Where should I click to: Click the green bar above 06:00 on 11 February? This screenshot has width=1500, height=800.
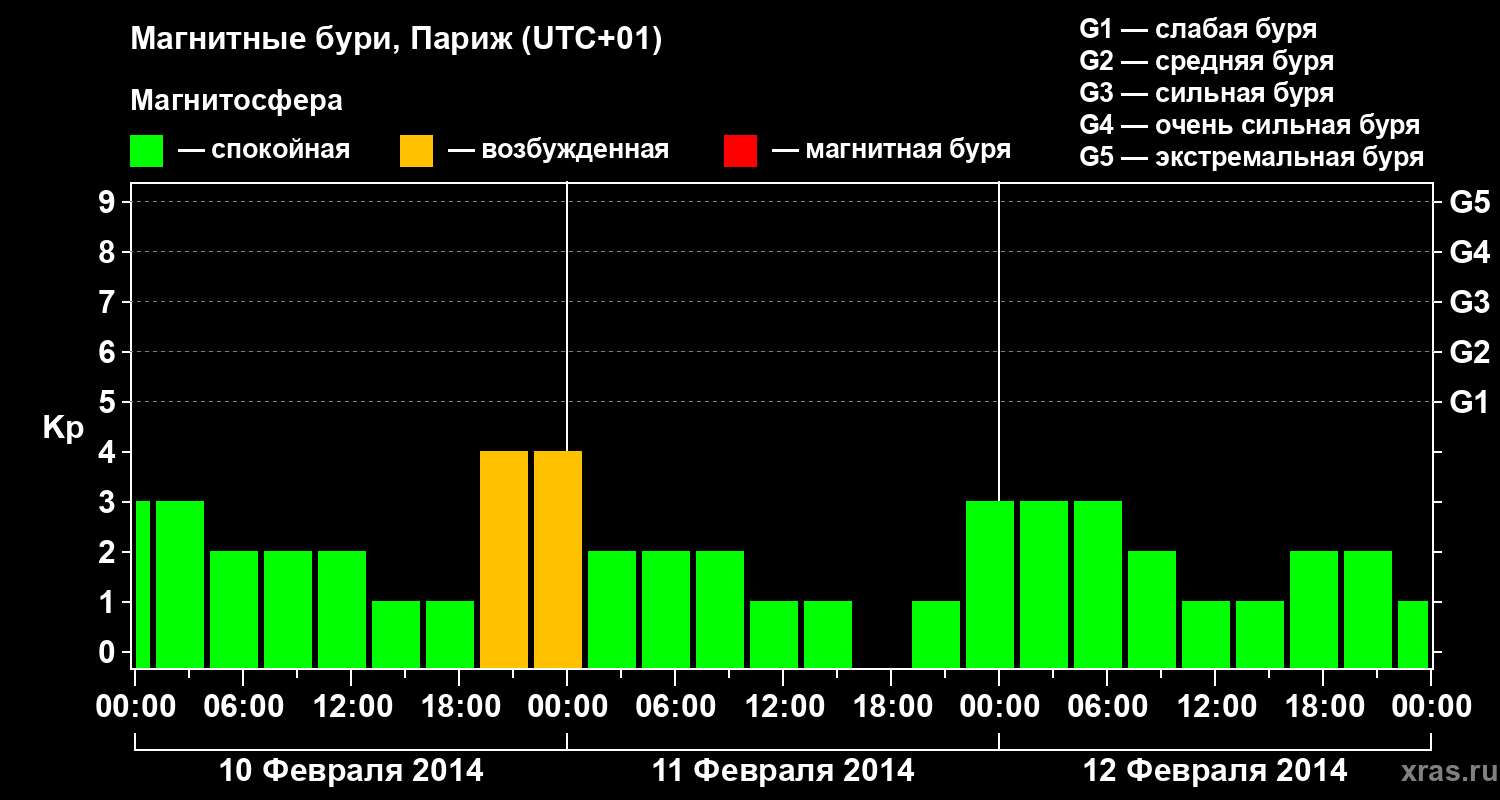(x=666, y=609)
